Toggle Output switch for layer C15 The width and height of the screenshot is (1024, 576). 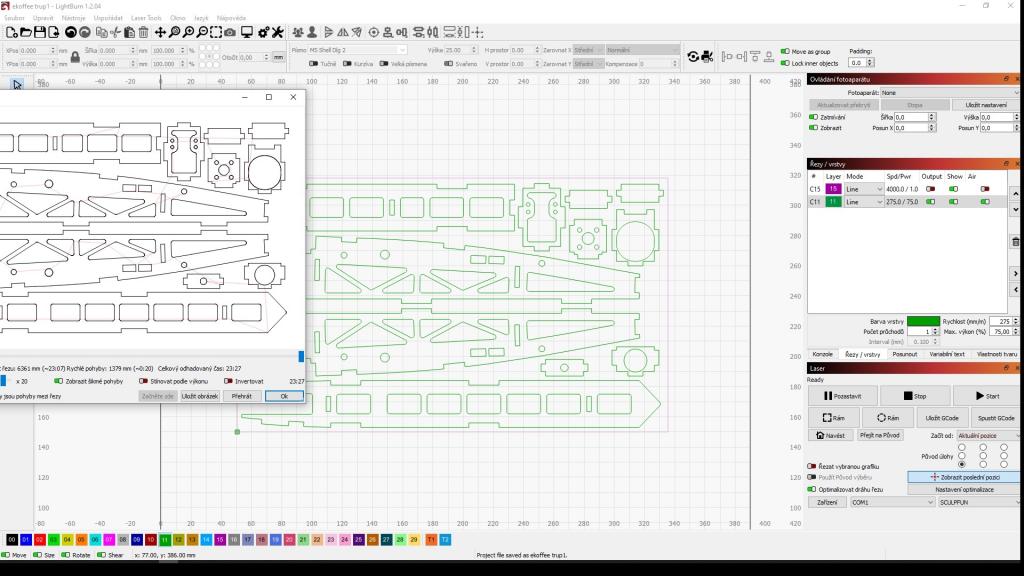tap(931, 188)
